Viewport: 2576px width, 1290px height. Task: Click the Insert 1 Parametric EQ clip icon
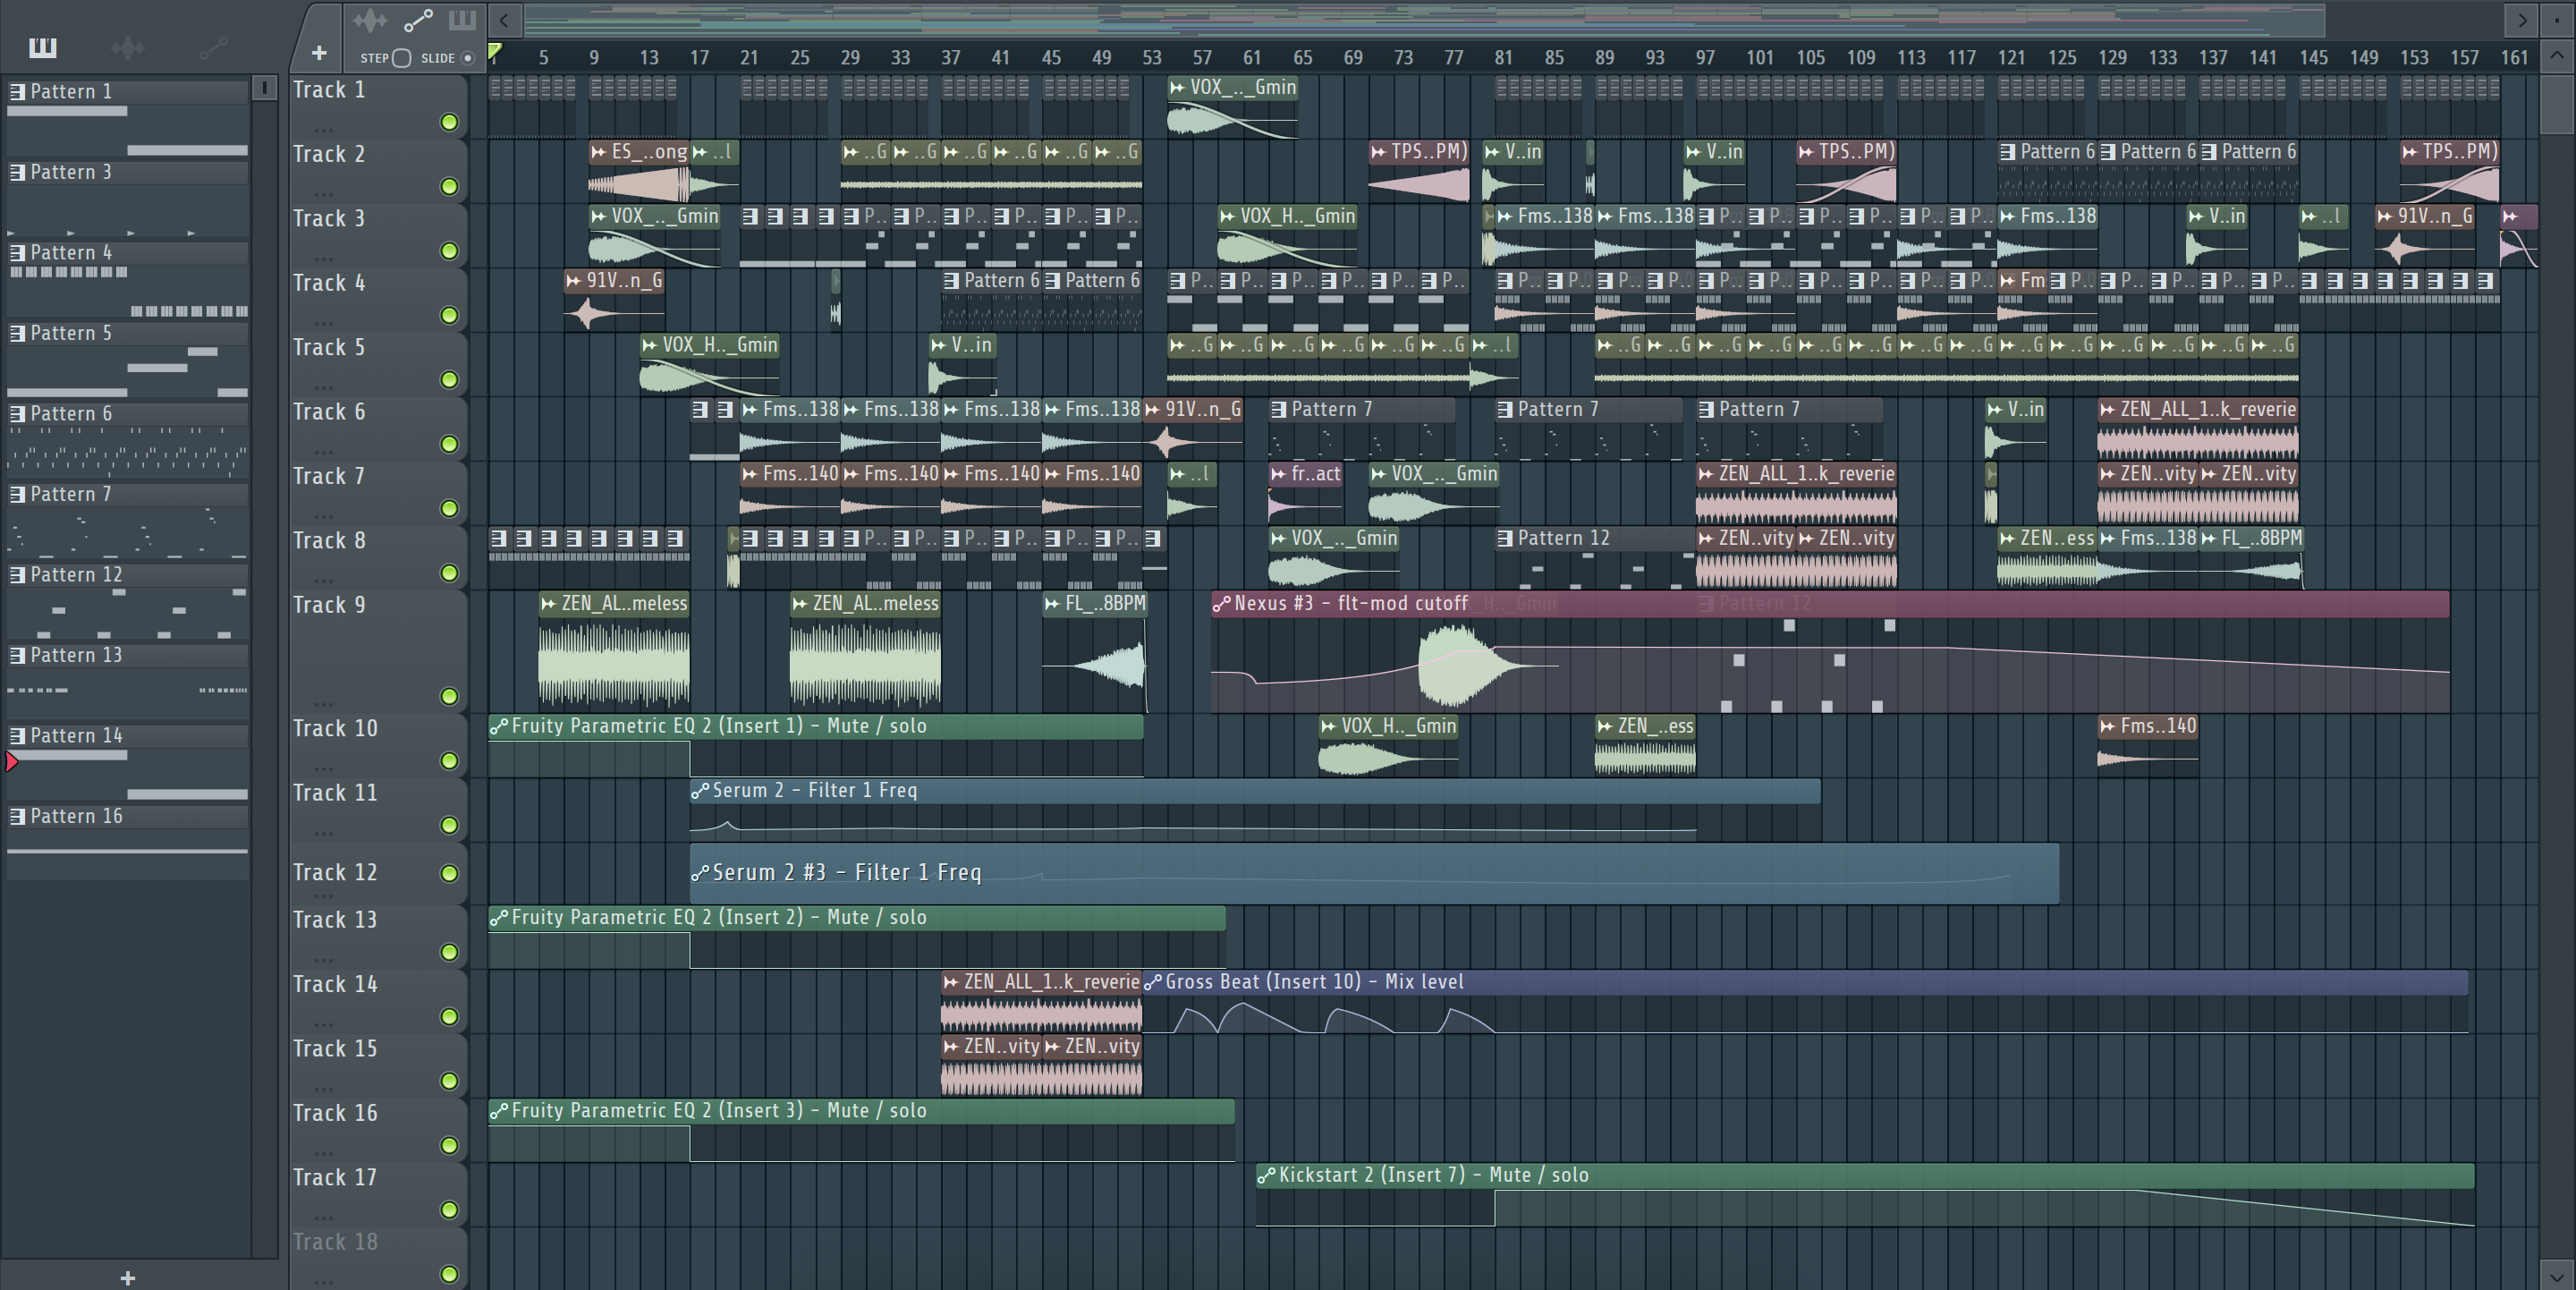[x=499, y=727]
